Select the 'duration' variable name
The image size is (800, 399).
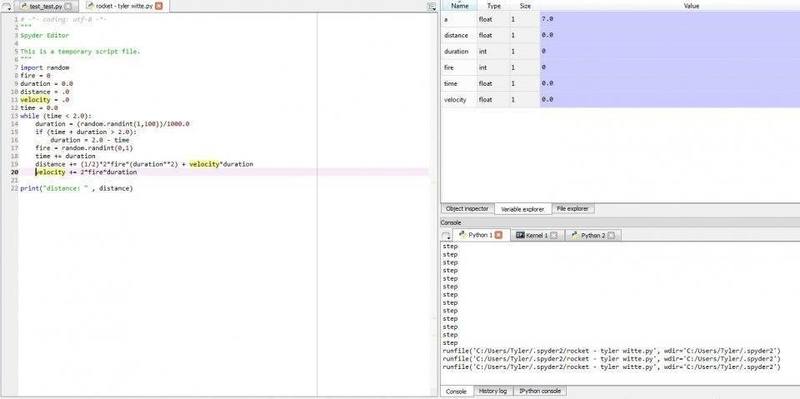coord(456,51)
